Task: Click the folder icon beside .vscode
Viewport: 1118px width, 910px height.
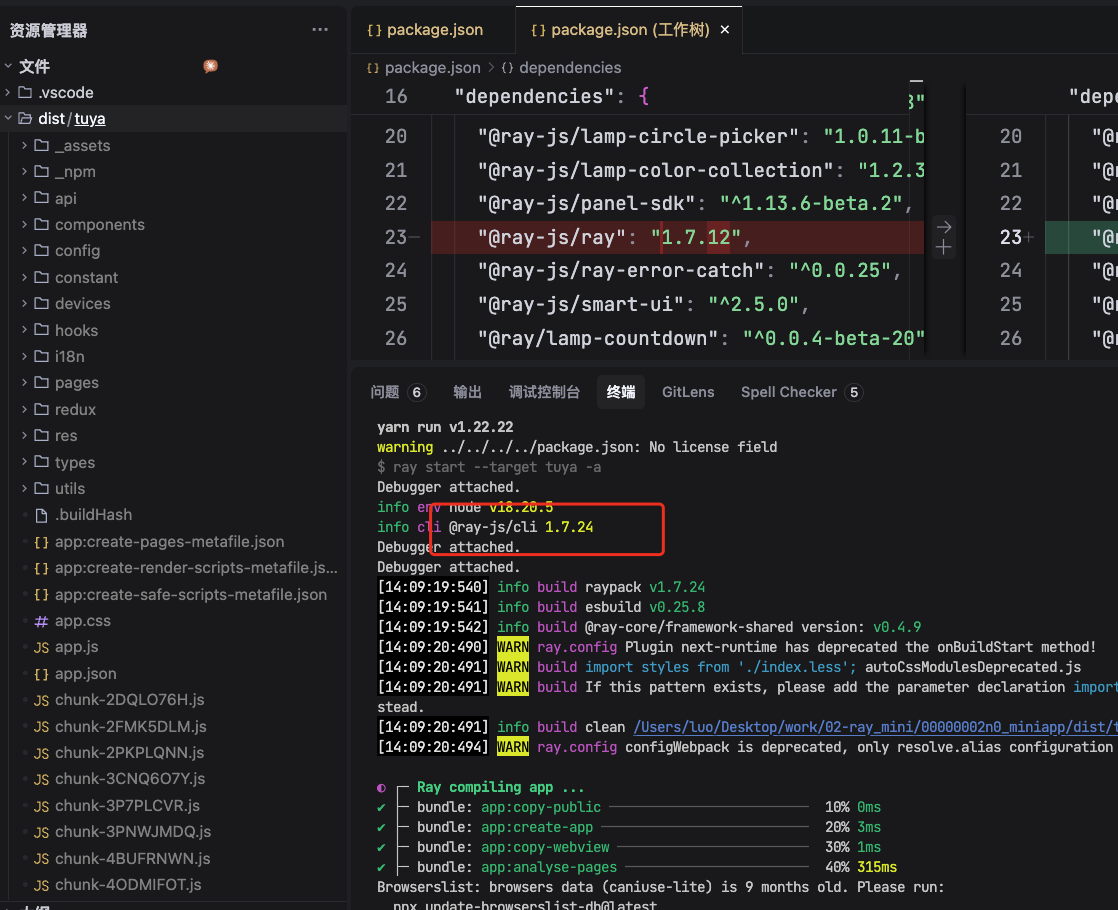Action: click(26, 93)
